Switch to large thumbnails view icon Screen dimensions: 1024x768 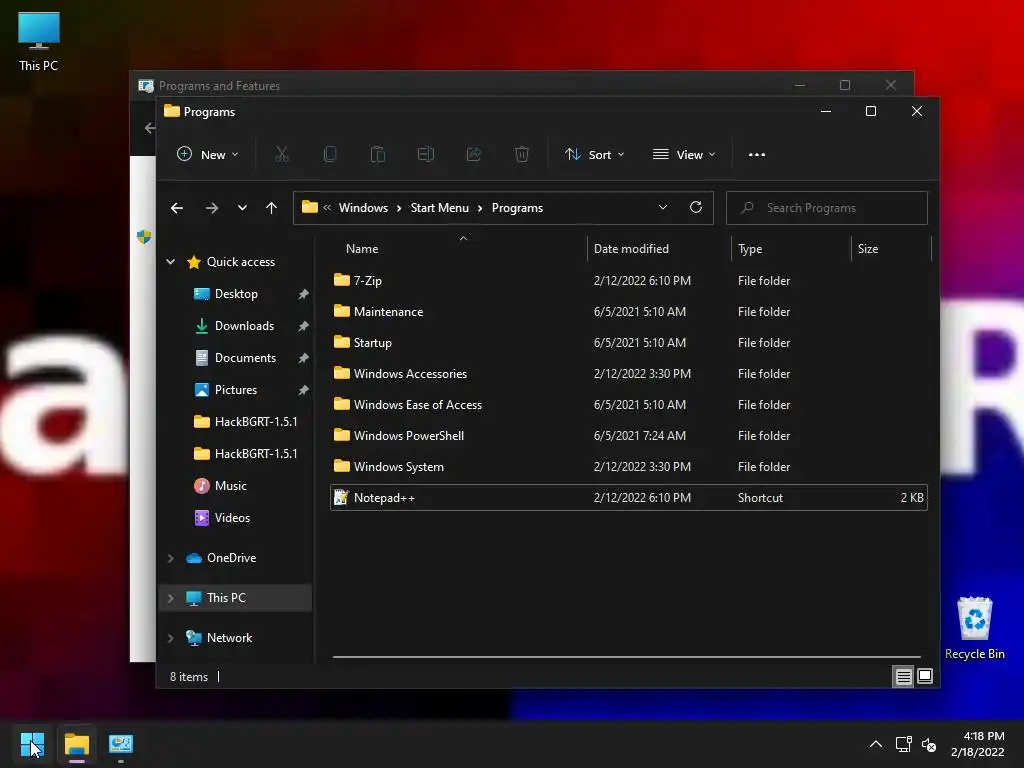coord(925,677)
